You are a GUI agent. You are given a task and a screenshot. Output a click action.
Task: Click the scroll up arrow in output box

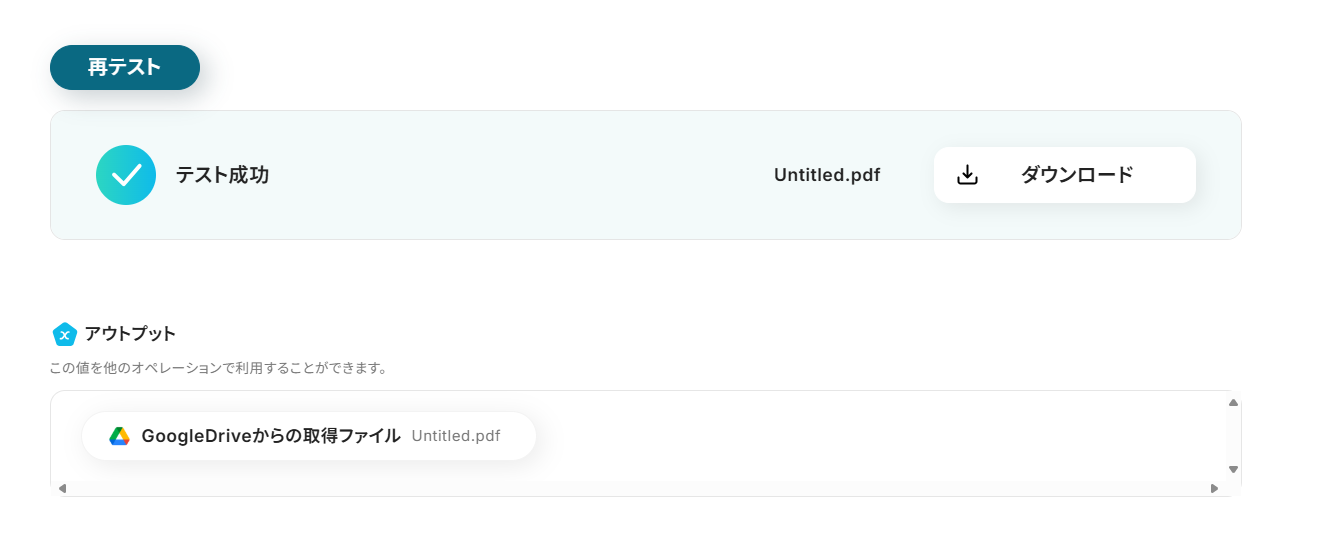[1233, 403]
